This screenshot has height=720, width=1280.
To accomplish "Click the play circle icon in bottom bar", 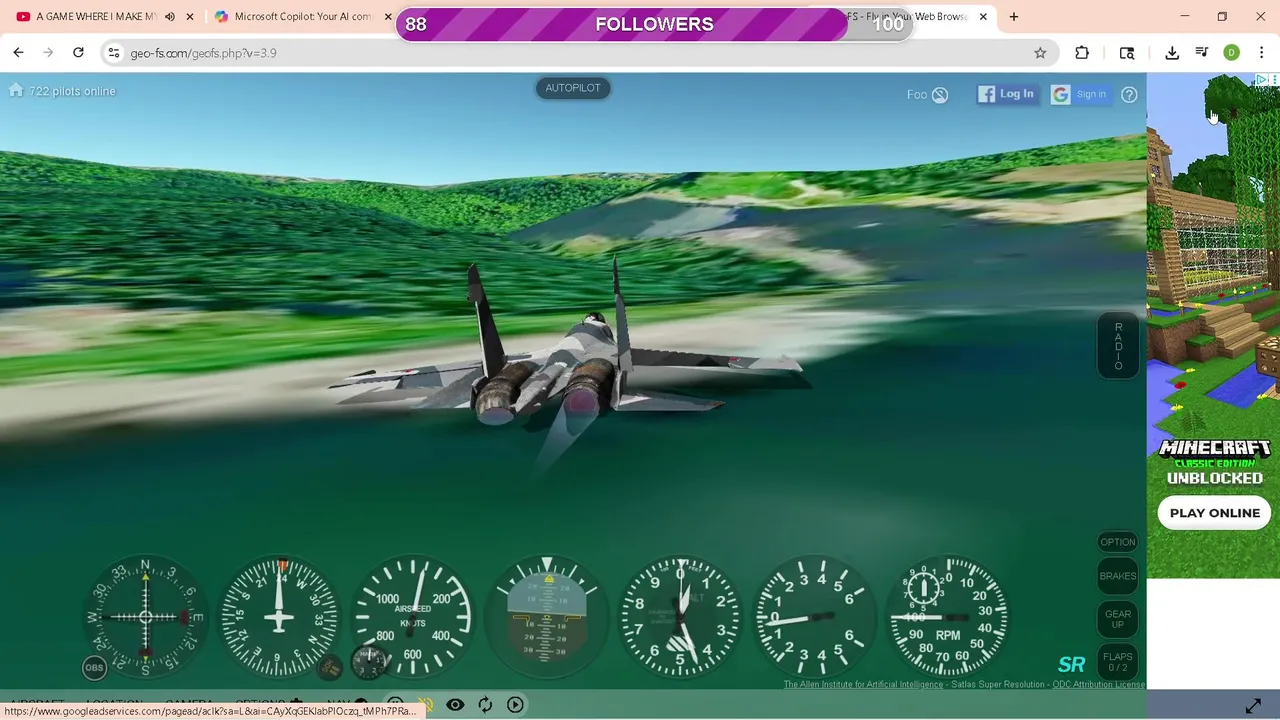I will [515, 705].
